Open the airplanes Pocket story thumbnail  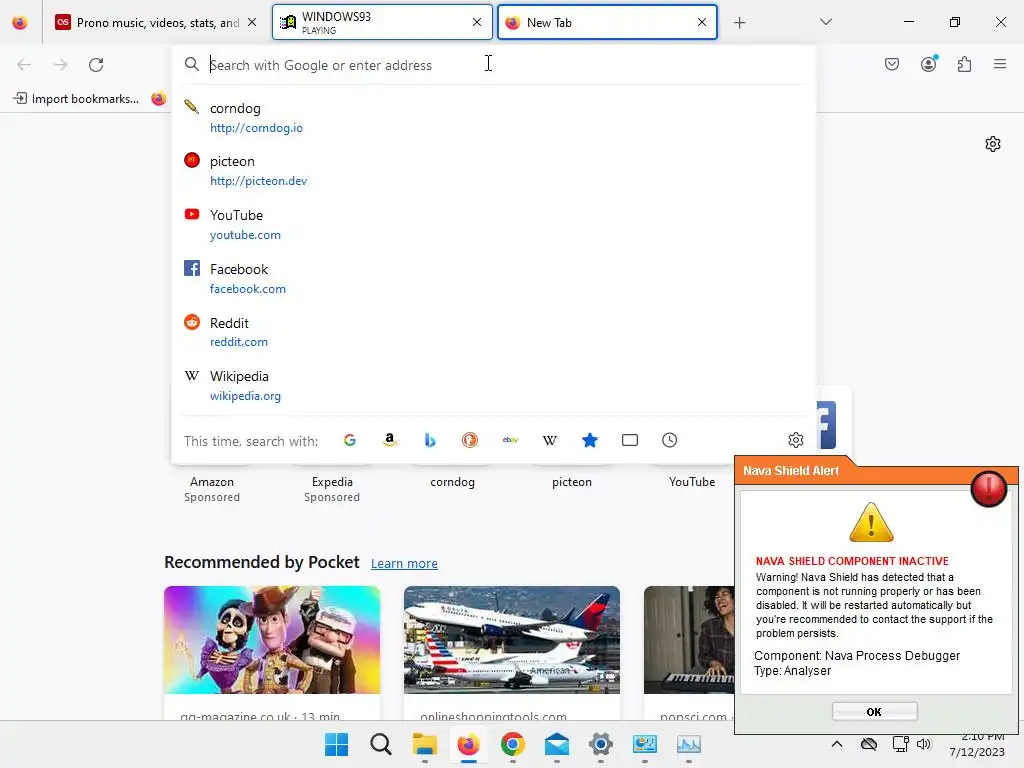511,640
